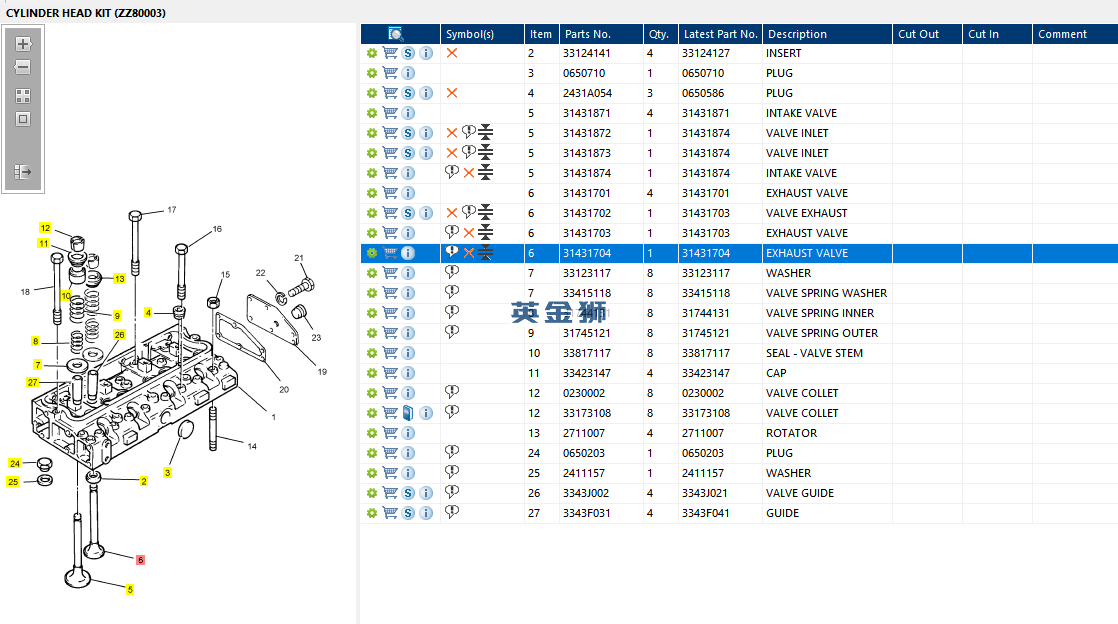
Task: Click the Latest Part No. column header
Action: coord(720,34)
